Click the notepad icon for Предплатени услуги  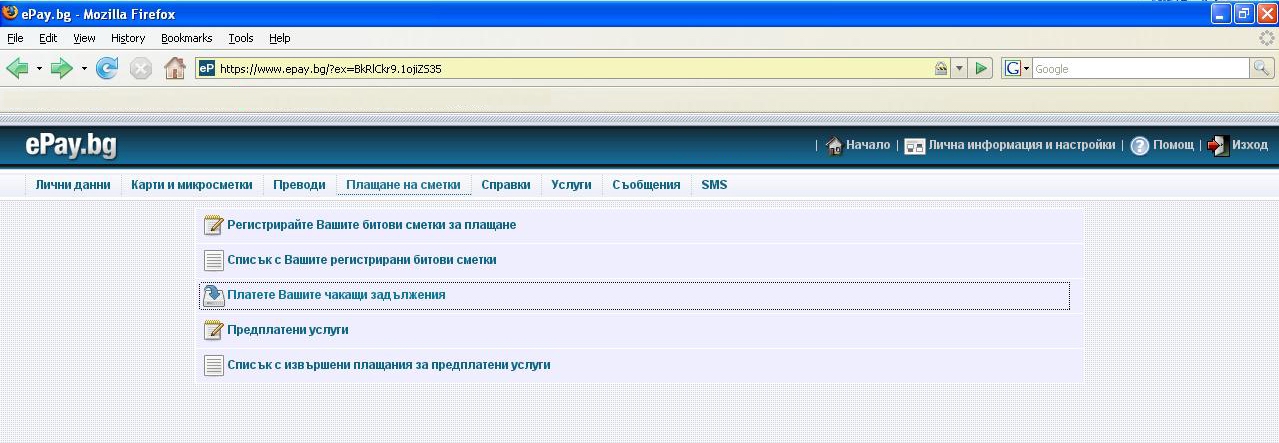pos(213,330)
